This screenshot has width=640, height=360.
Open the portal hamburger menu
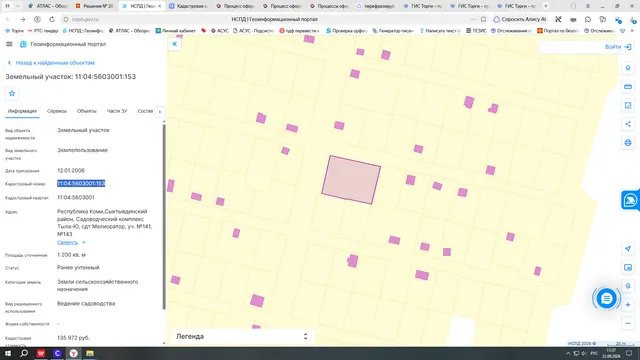pos(9,44)
